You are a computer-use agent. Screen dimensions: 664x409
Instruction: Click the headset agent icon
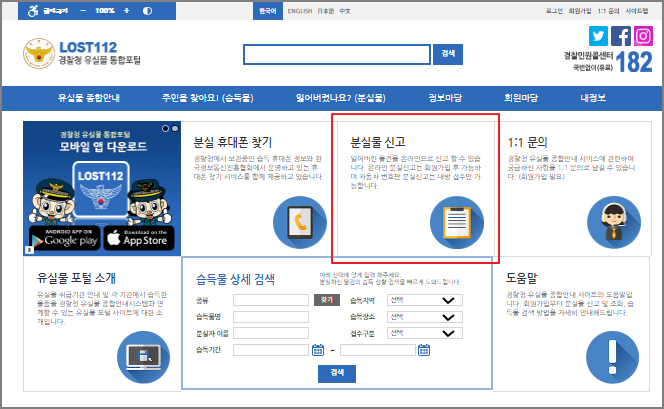614,222
